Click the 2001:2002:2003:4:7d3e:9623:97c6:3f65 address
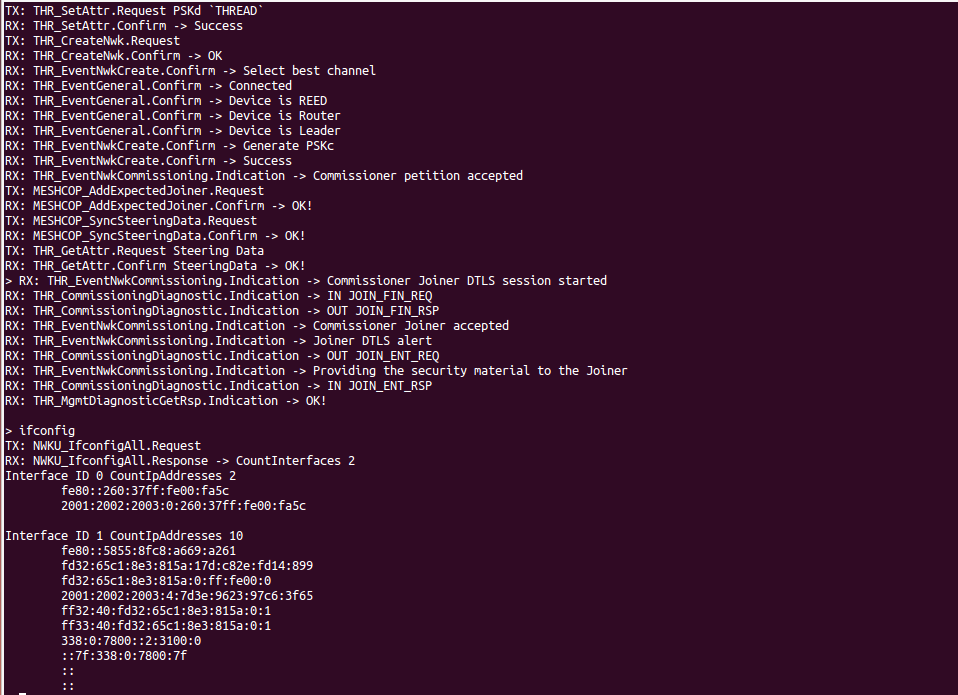Image resolution: width=958 pixels, height=695 pixels. 187,596
